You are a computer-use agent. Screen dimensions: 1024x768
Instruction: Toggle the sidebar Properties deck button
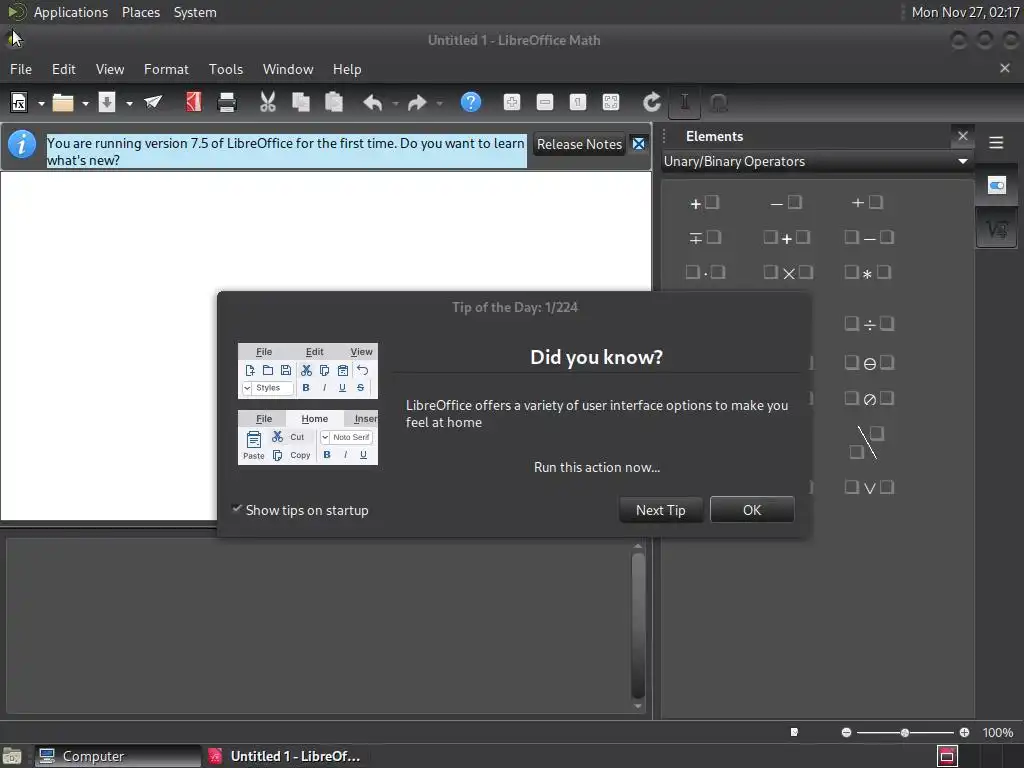(997, 185)
